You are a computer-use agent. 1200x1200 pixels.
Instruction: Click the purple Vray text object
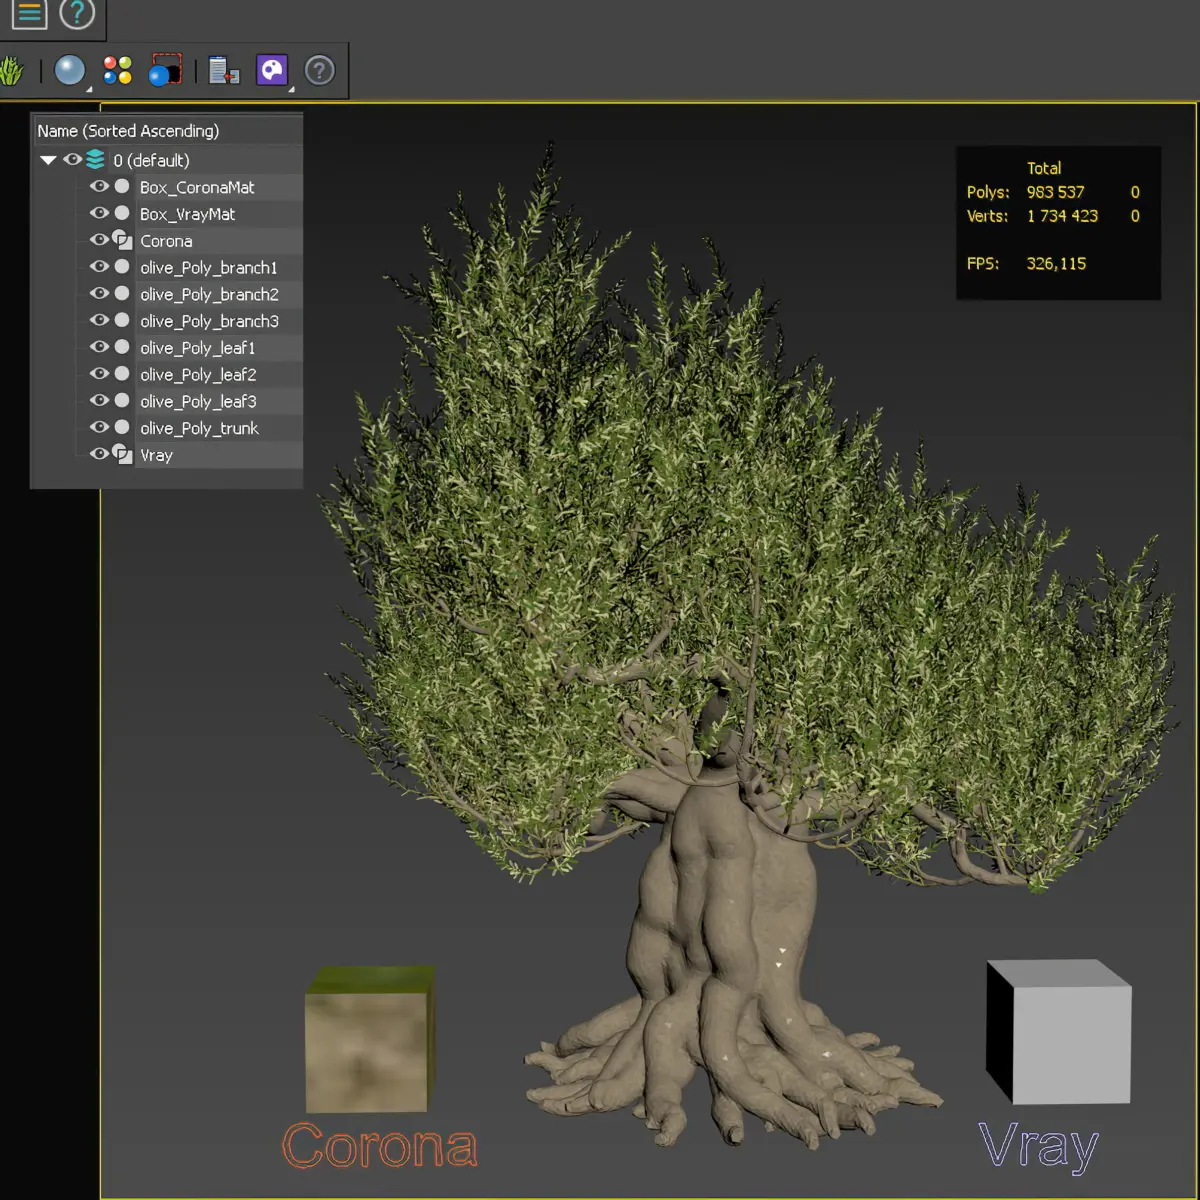click(x=1038, y=1147)
